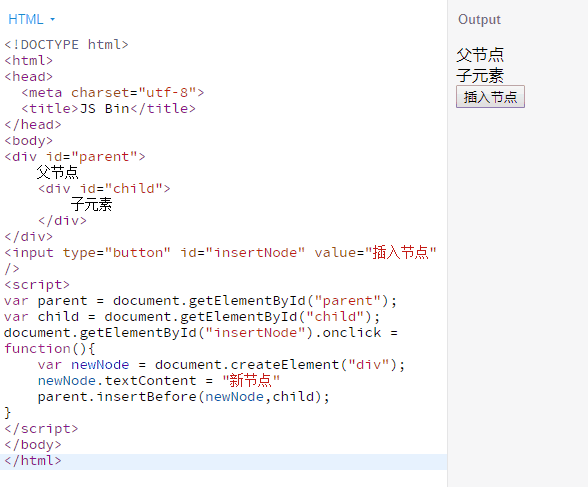Screen dimensions: 588x487
Task: Click the 父节点 text in the code editor
Action: point(57,172)
